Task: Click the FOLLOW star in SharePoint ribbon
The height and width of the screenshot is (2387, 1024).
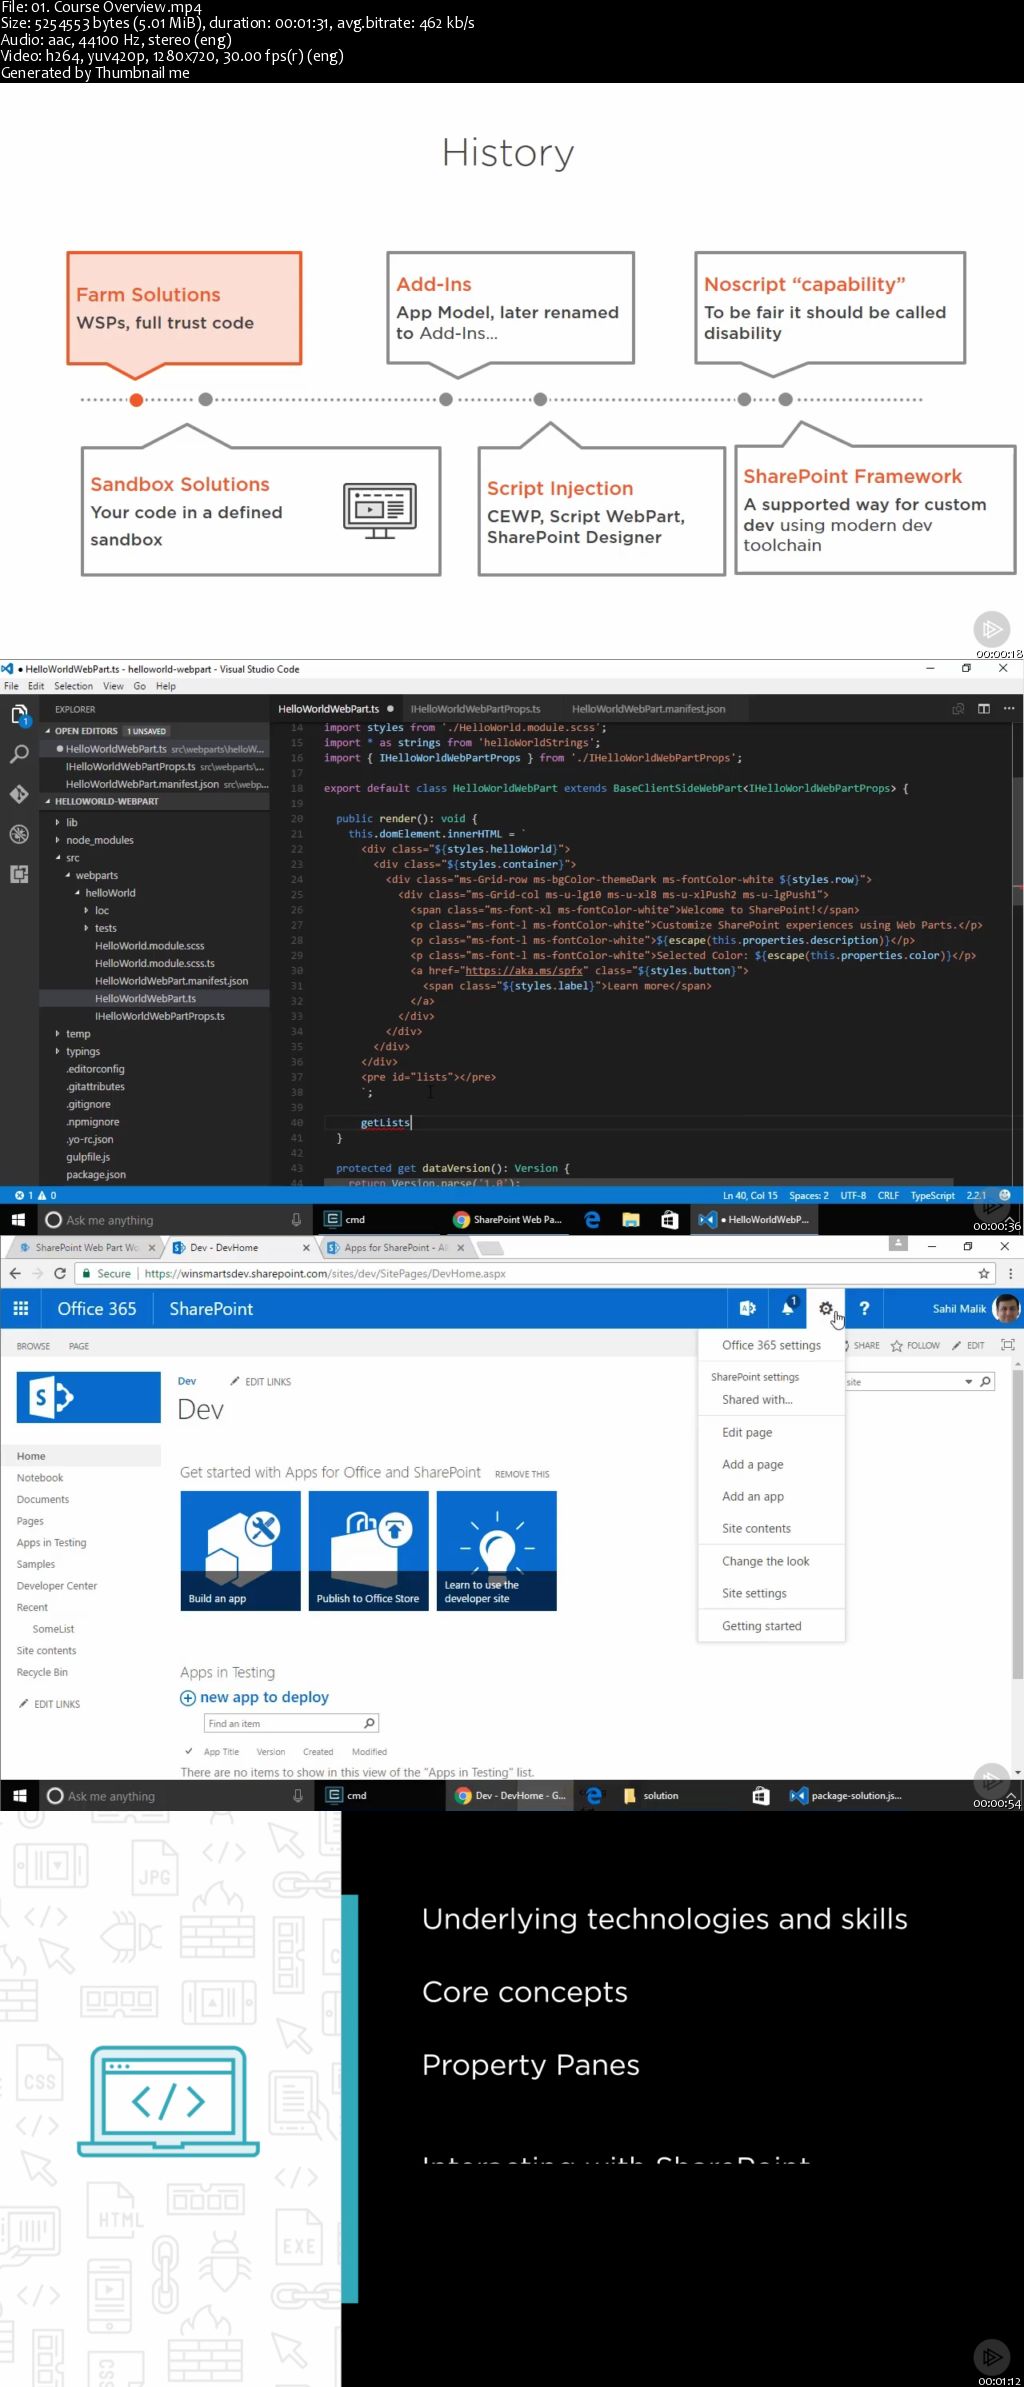Action: (897, 1345)
